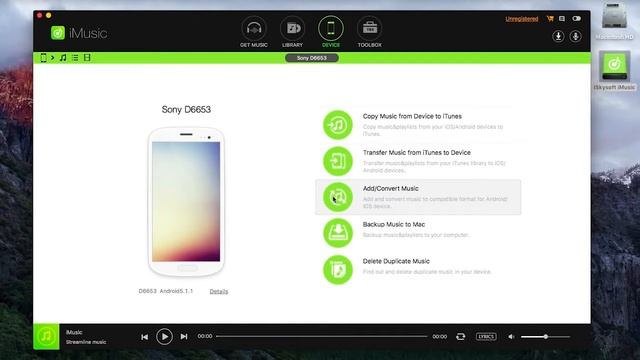Select the Device tab
640x360 pixels.
[x=331, y=32]
